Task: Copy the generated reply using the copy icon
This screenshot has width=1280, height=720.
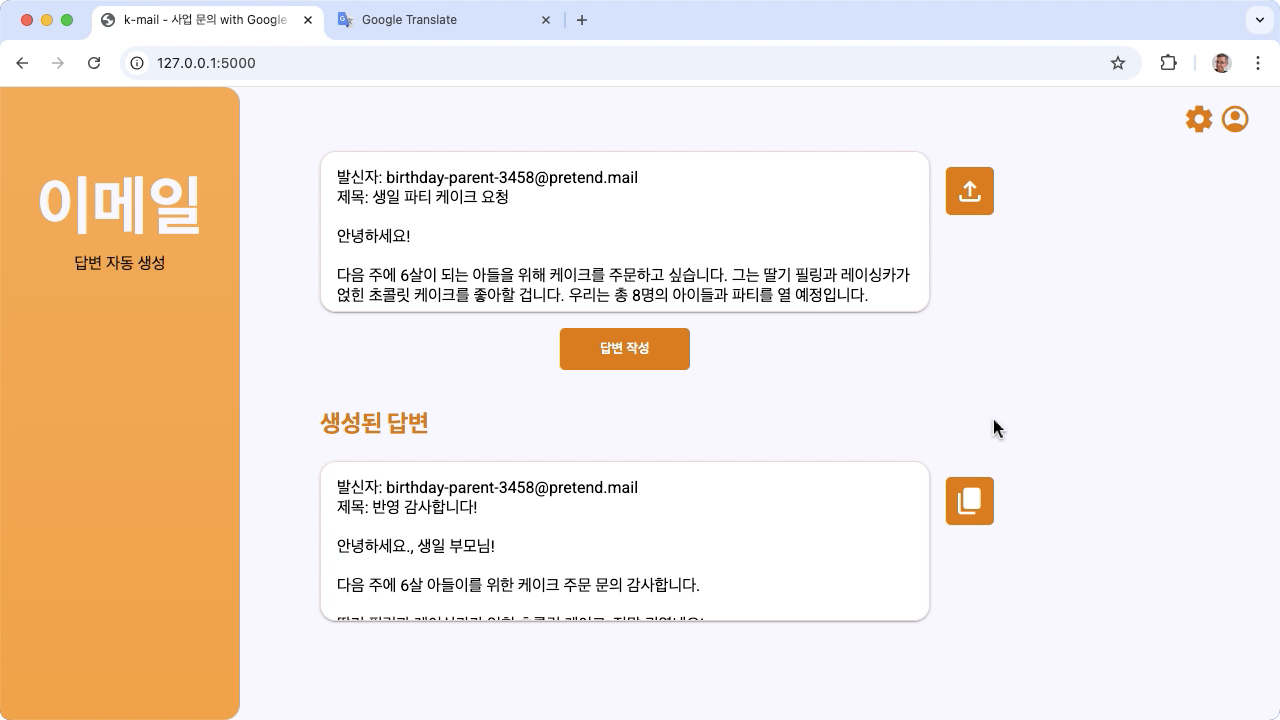Action: [x=969, y=500]
